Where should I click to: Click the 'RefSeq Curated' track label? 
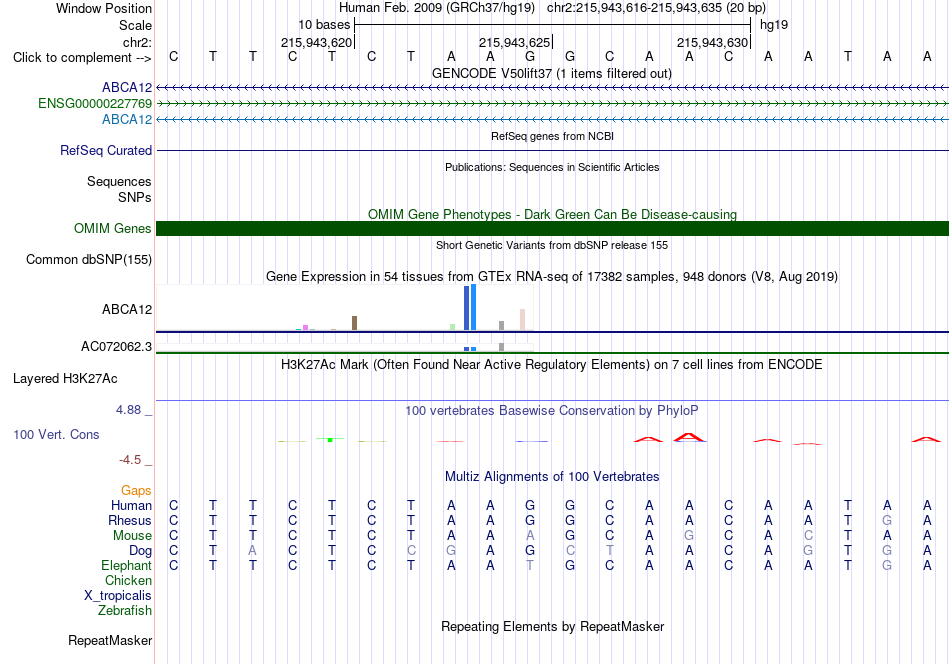pos(105,150)
